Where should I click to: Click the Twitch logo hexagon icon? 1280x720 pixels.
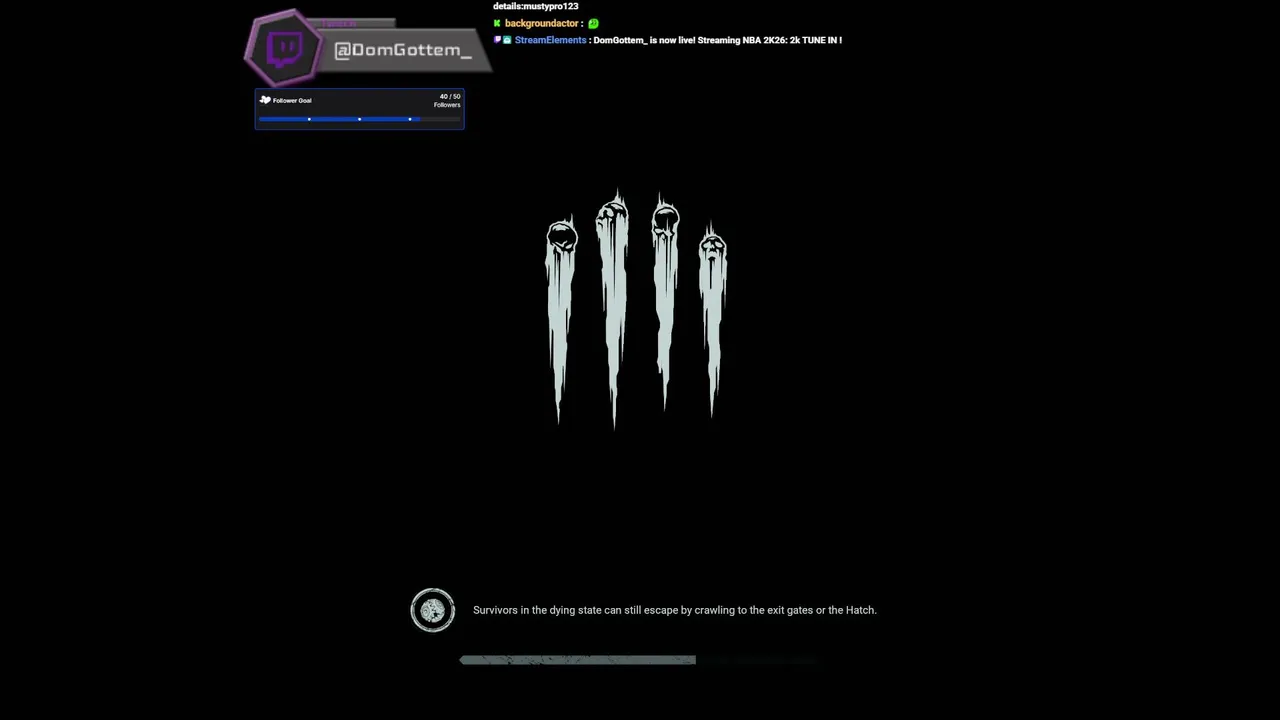coord(283,47)
